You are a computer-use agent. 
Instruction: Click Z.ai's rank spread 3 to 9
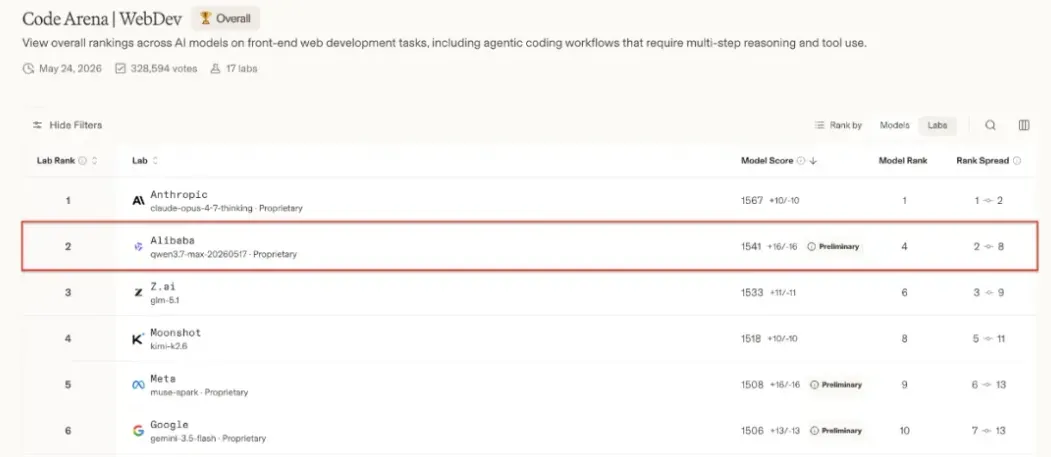pyautogui.click(x=989, y=292)
